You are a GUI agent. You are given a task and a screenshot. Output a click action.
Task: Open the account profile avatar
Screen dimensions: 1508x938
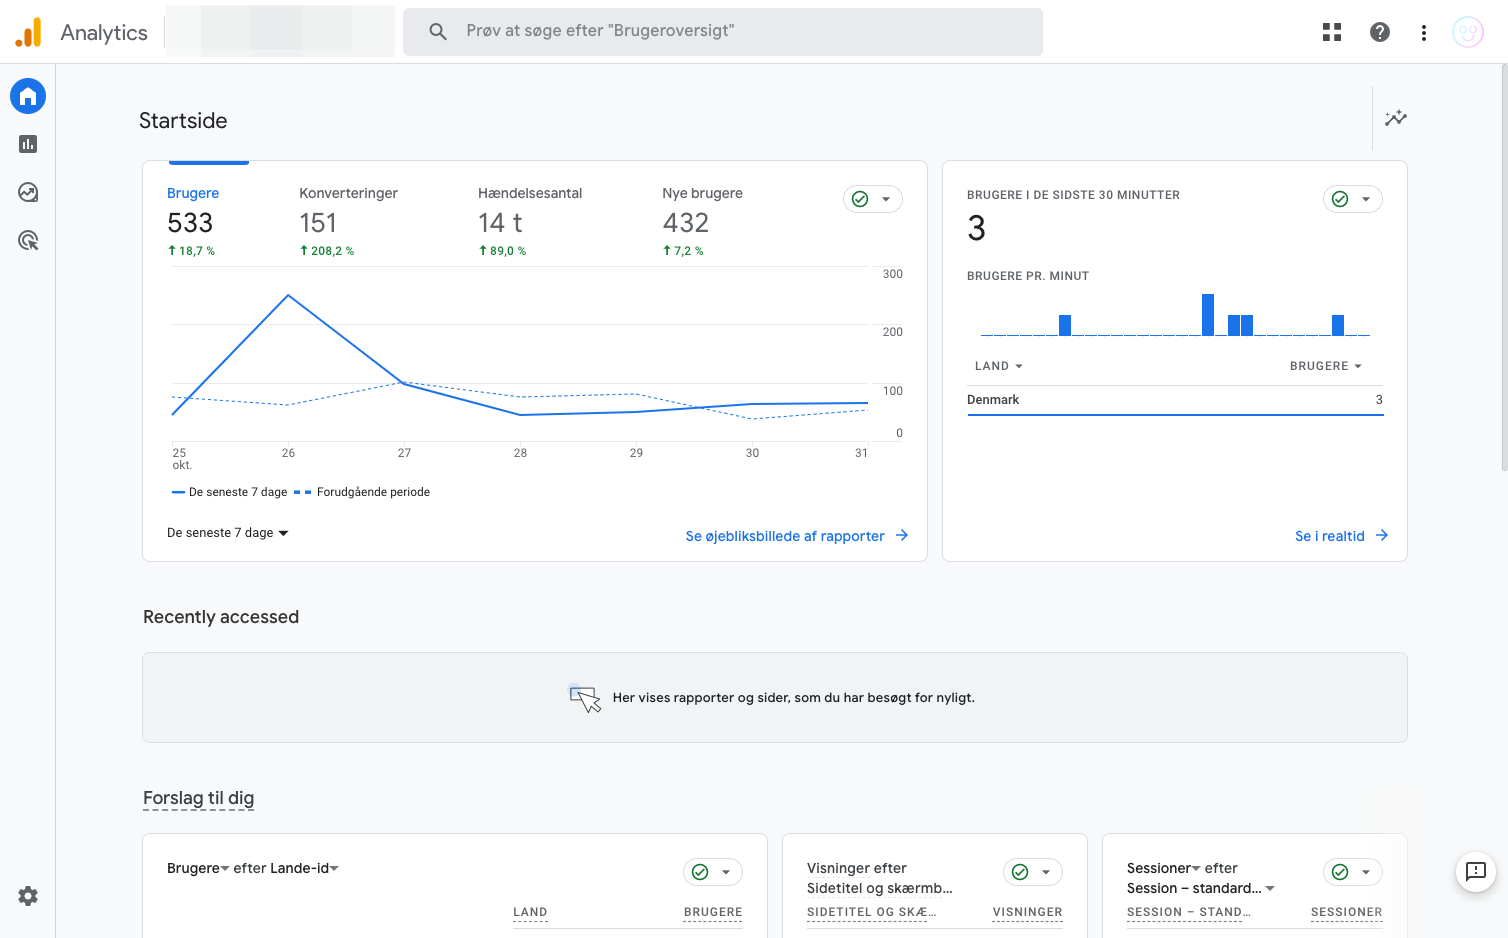tap(1468, 32)
